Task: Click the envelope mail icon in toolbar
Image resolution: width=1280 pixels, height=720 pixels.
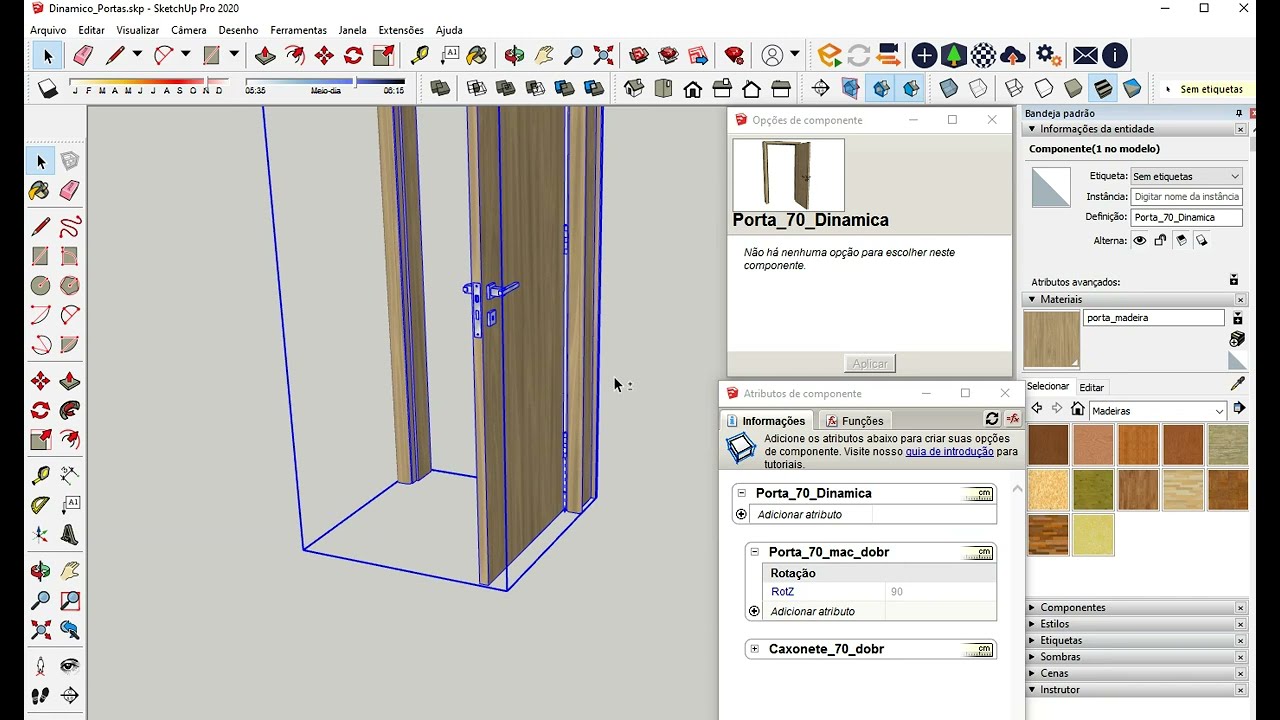Action: click(1085, 55)
